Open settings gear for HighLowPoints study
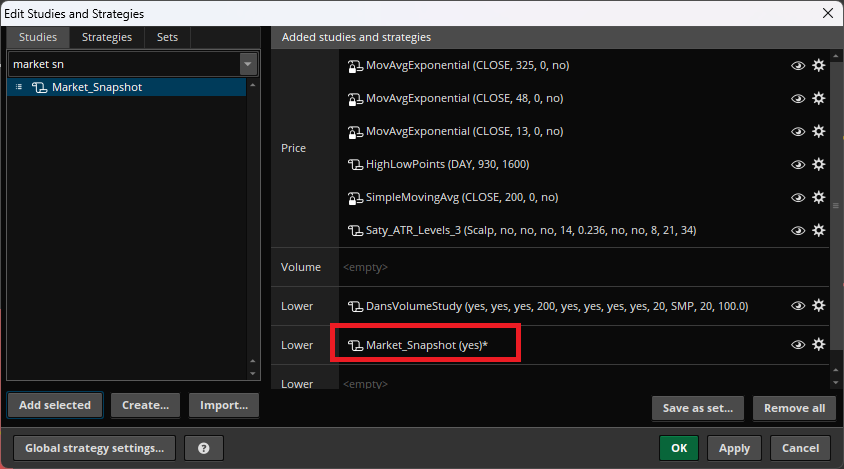The image size is (844, 469). [818, 164]
